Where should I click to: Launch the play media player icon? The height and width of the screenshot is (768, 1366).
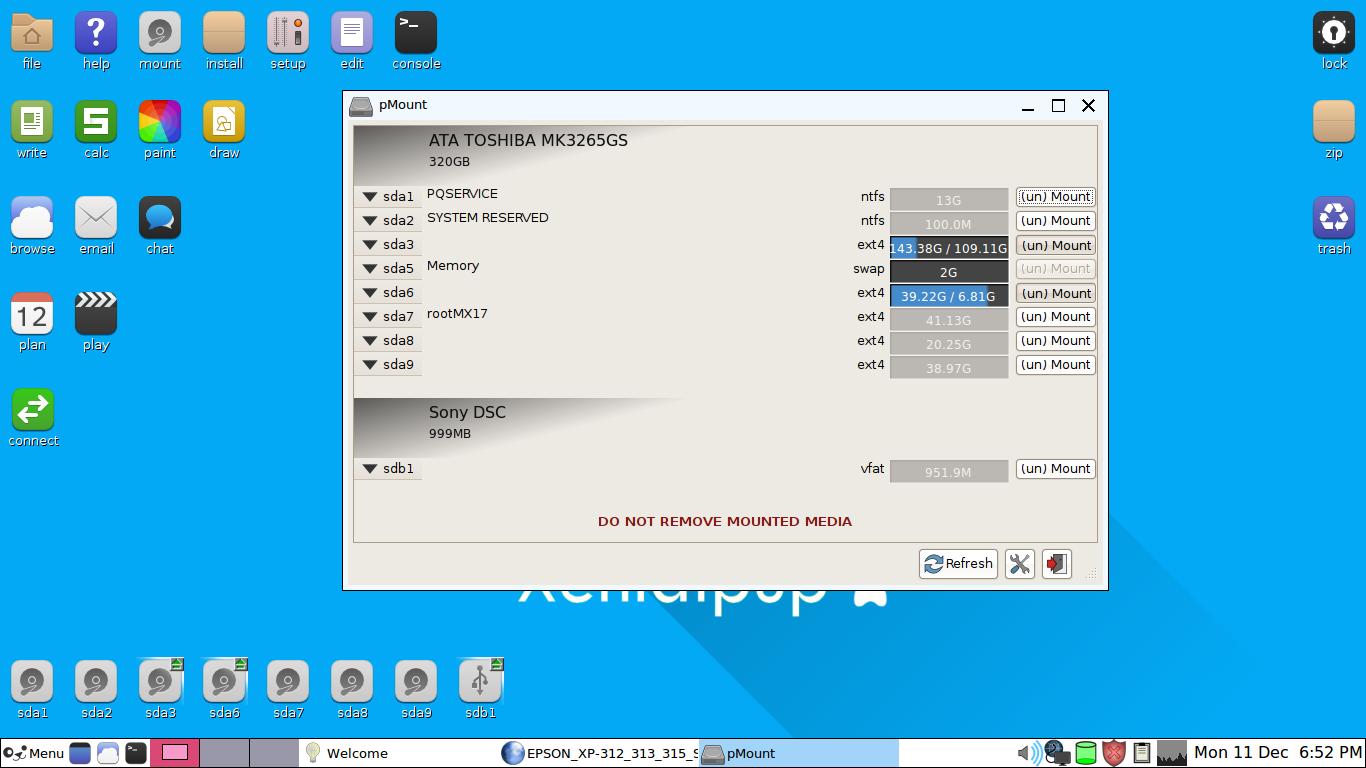[x=96, y=322]
